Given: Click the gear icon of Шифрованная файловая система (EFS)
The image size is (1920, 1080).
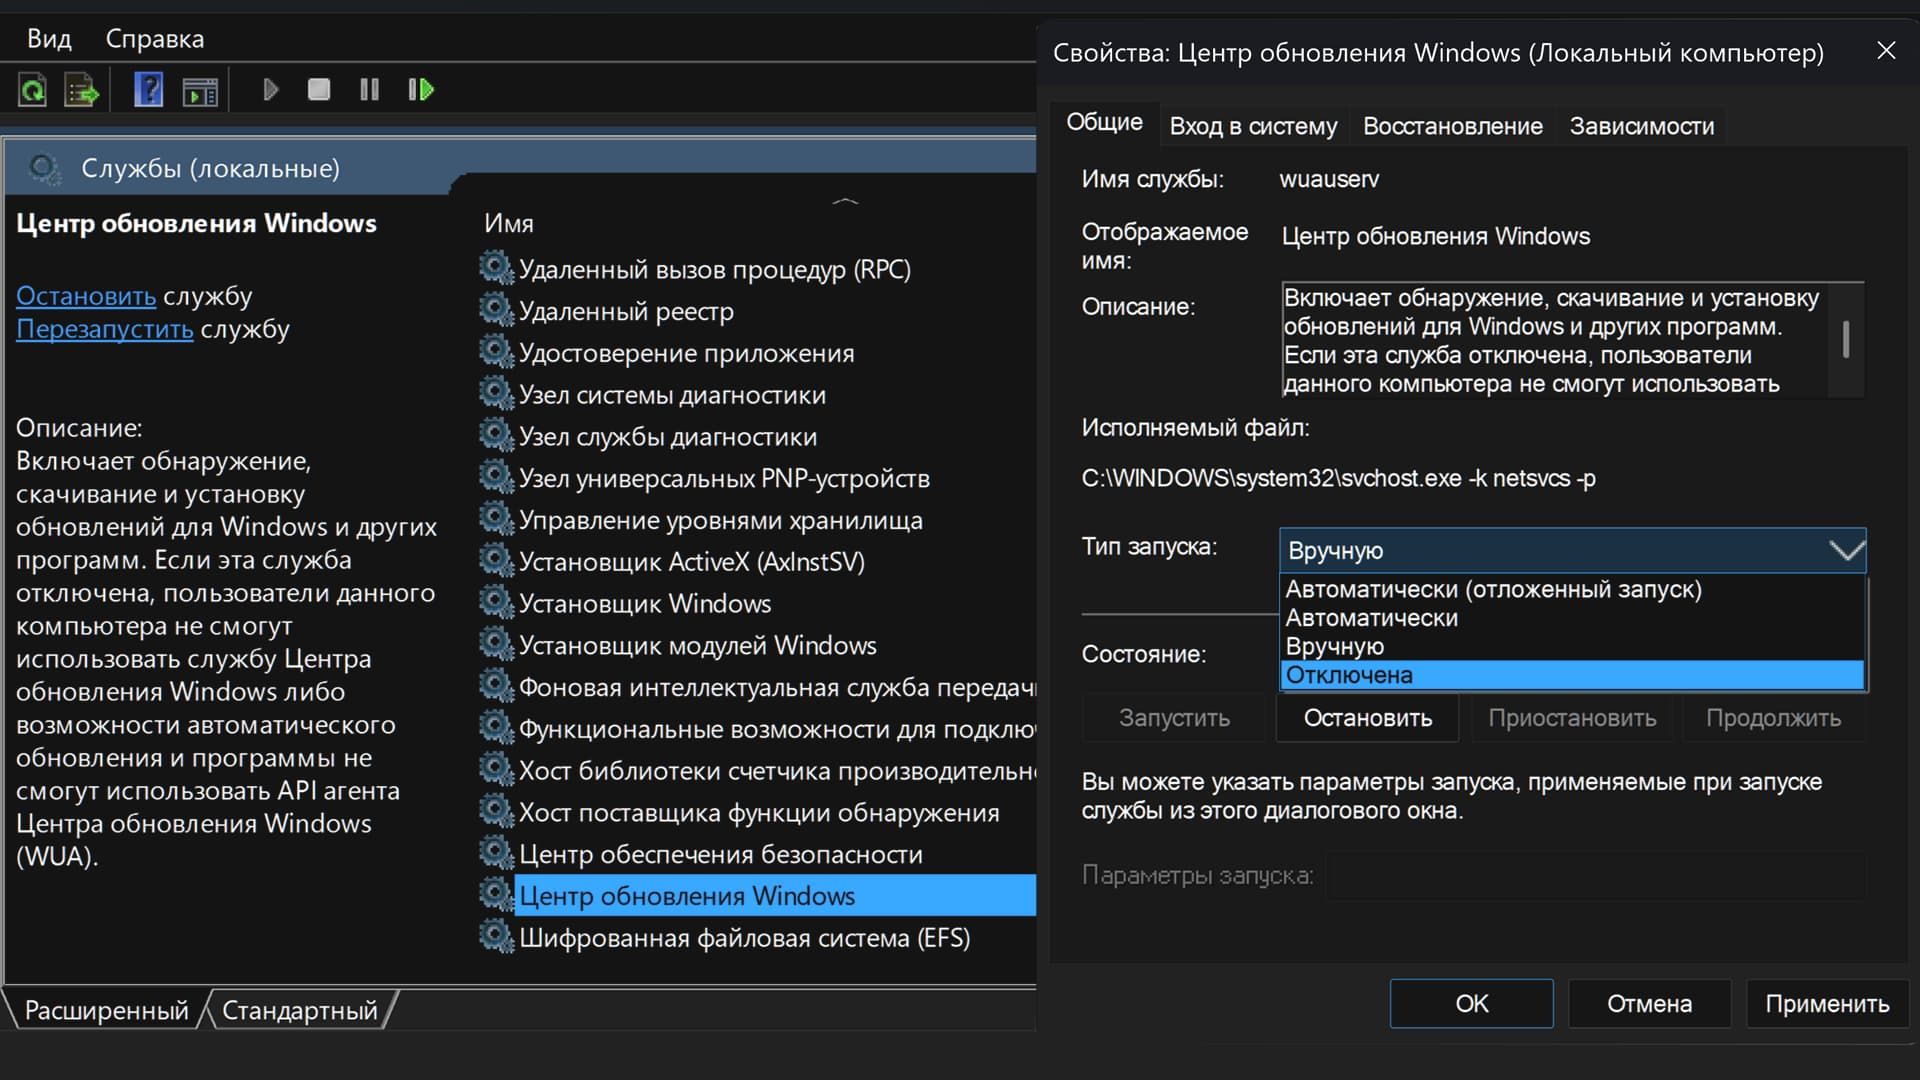Looking at the screenshot, I should 496,937.
